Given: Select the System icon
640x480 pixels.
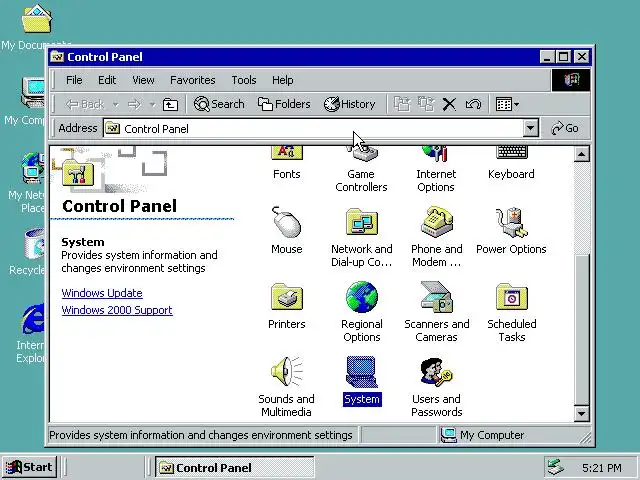Looking at the screenshot, I should (362, 381).
